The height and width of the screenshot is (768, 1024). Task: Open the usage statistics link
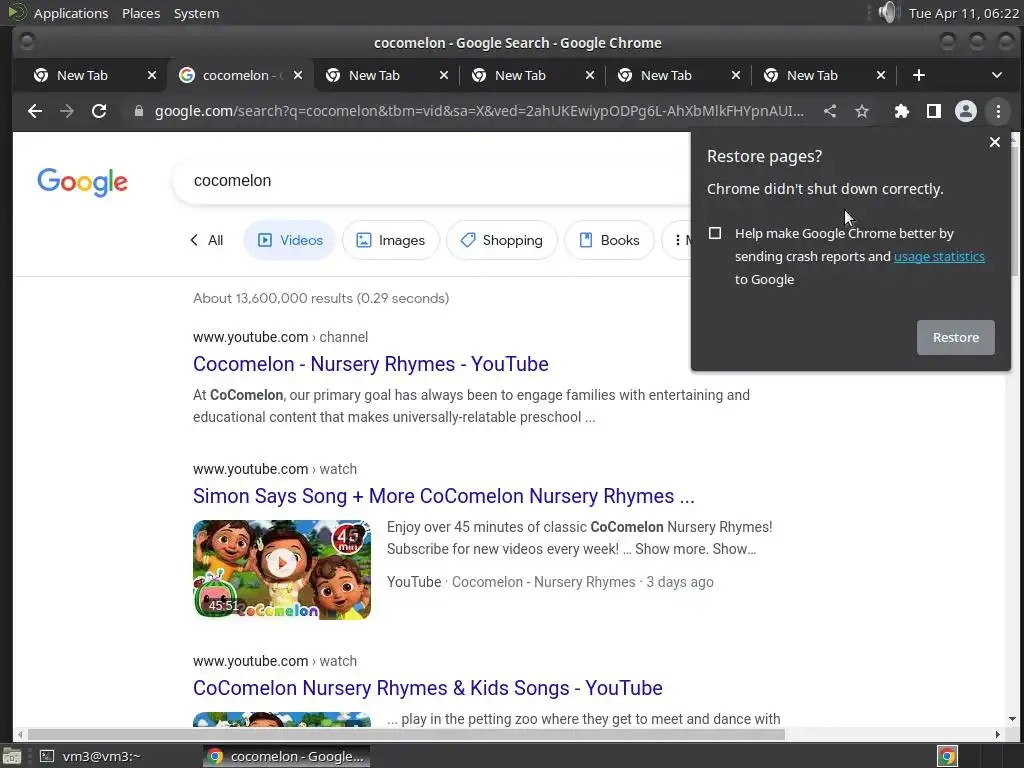point(939,256)
